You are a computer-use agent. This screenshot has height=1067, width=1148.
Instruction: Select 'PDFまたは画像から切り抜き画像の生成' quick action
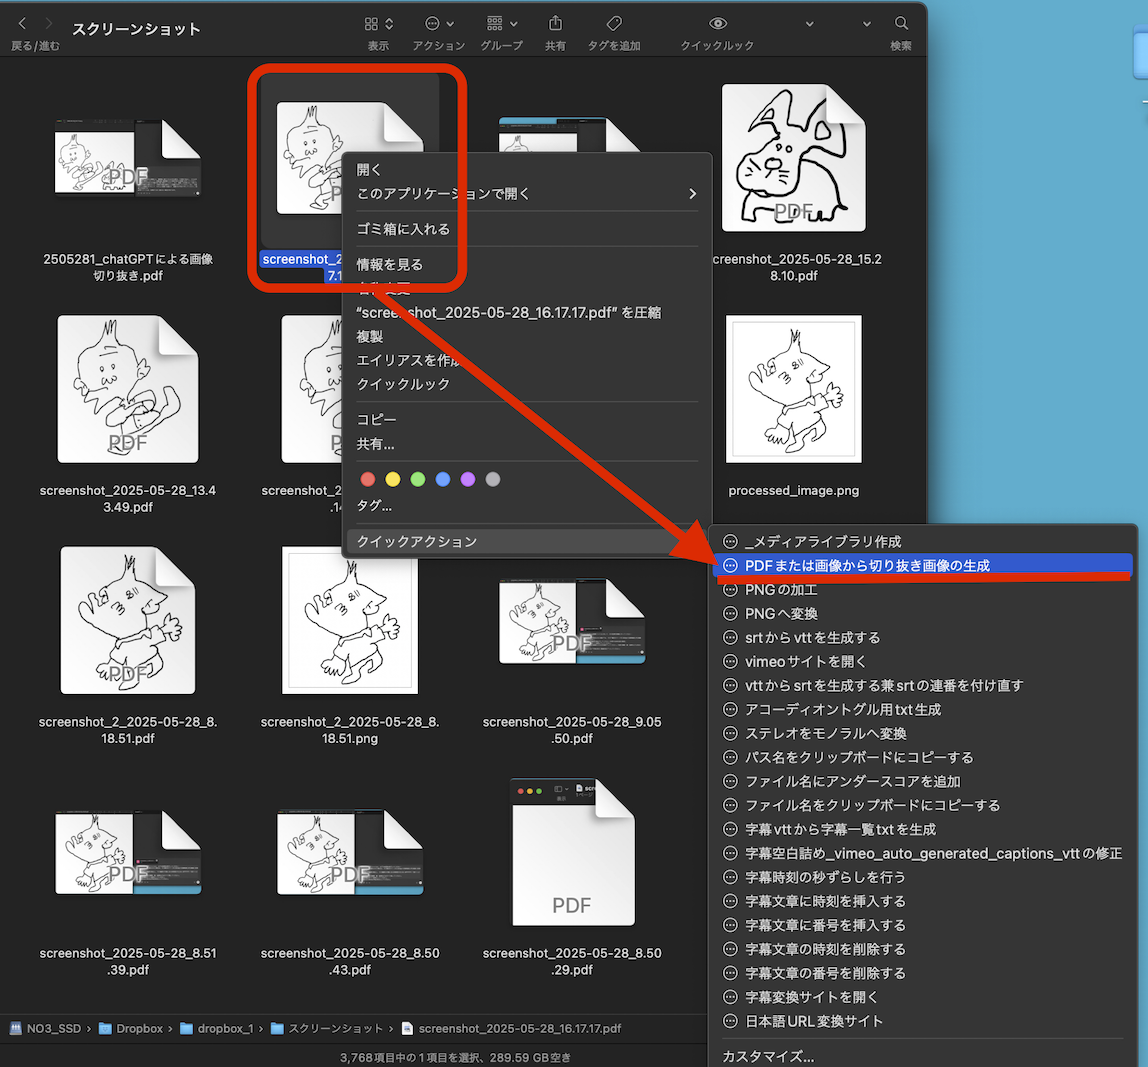click(x=866, y=565)
